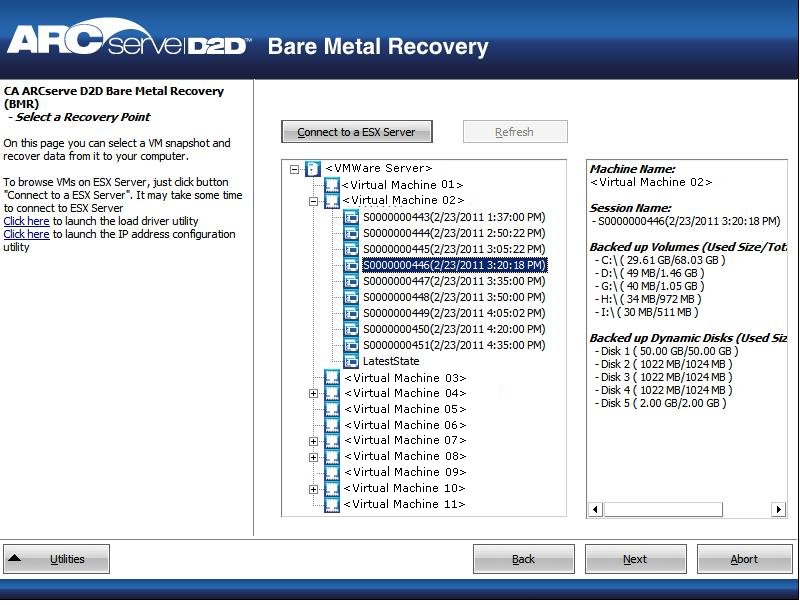
Task: Select Virtual Machine 06 label
Action: [405, 425]
